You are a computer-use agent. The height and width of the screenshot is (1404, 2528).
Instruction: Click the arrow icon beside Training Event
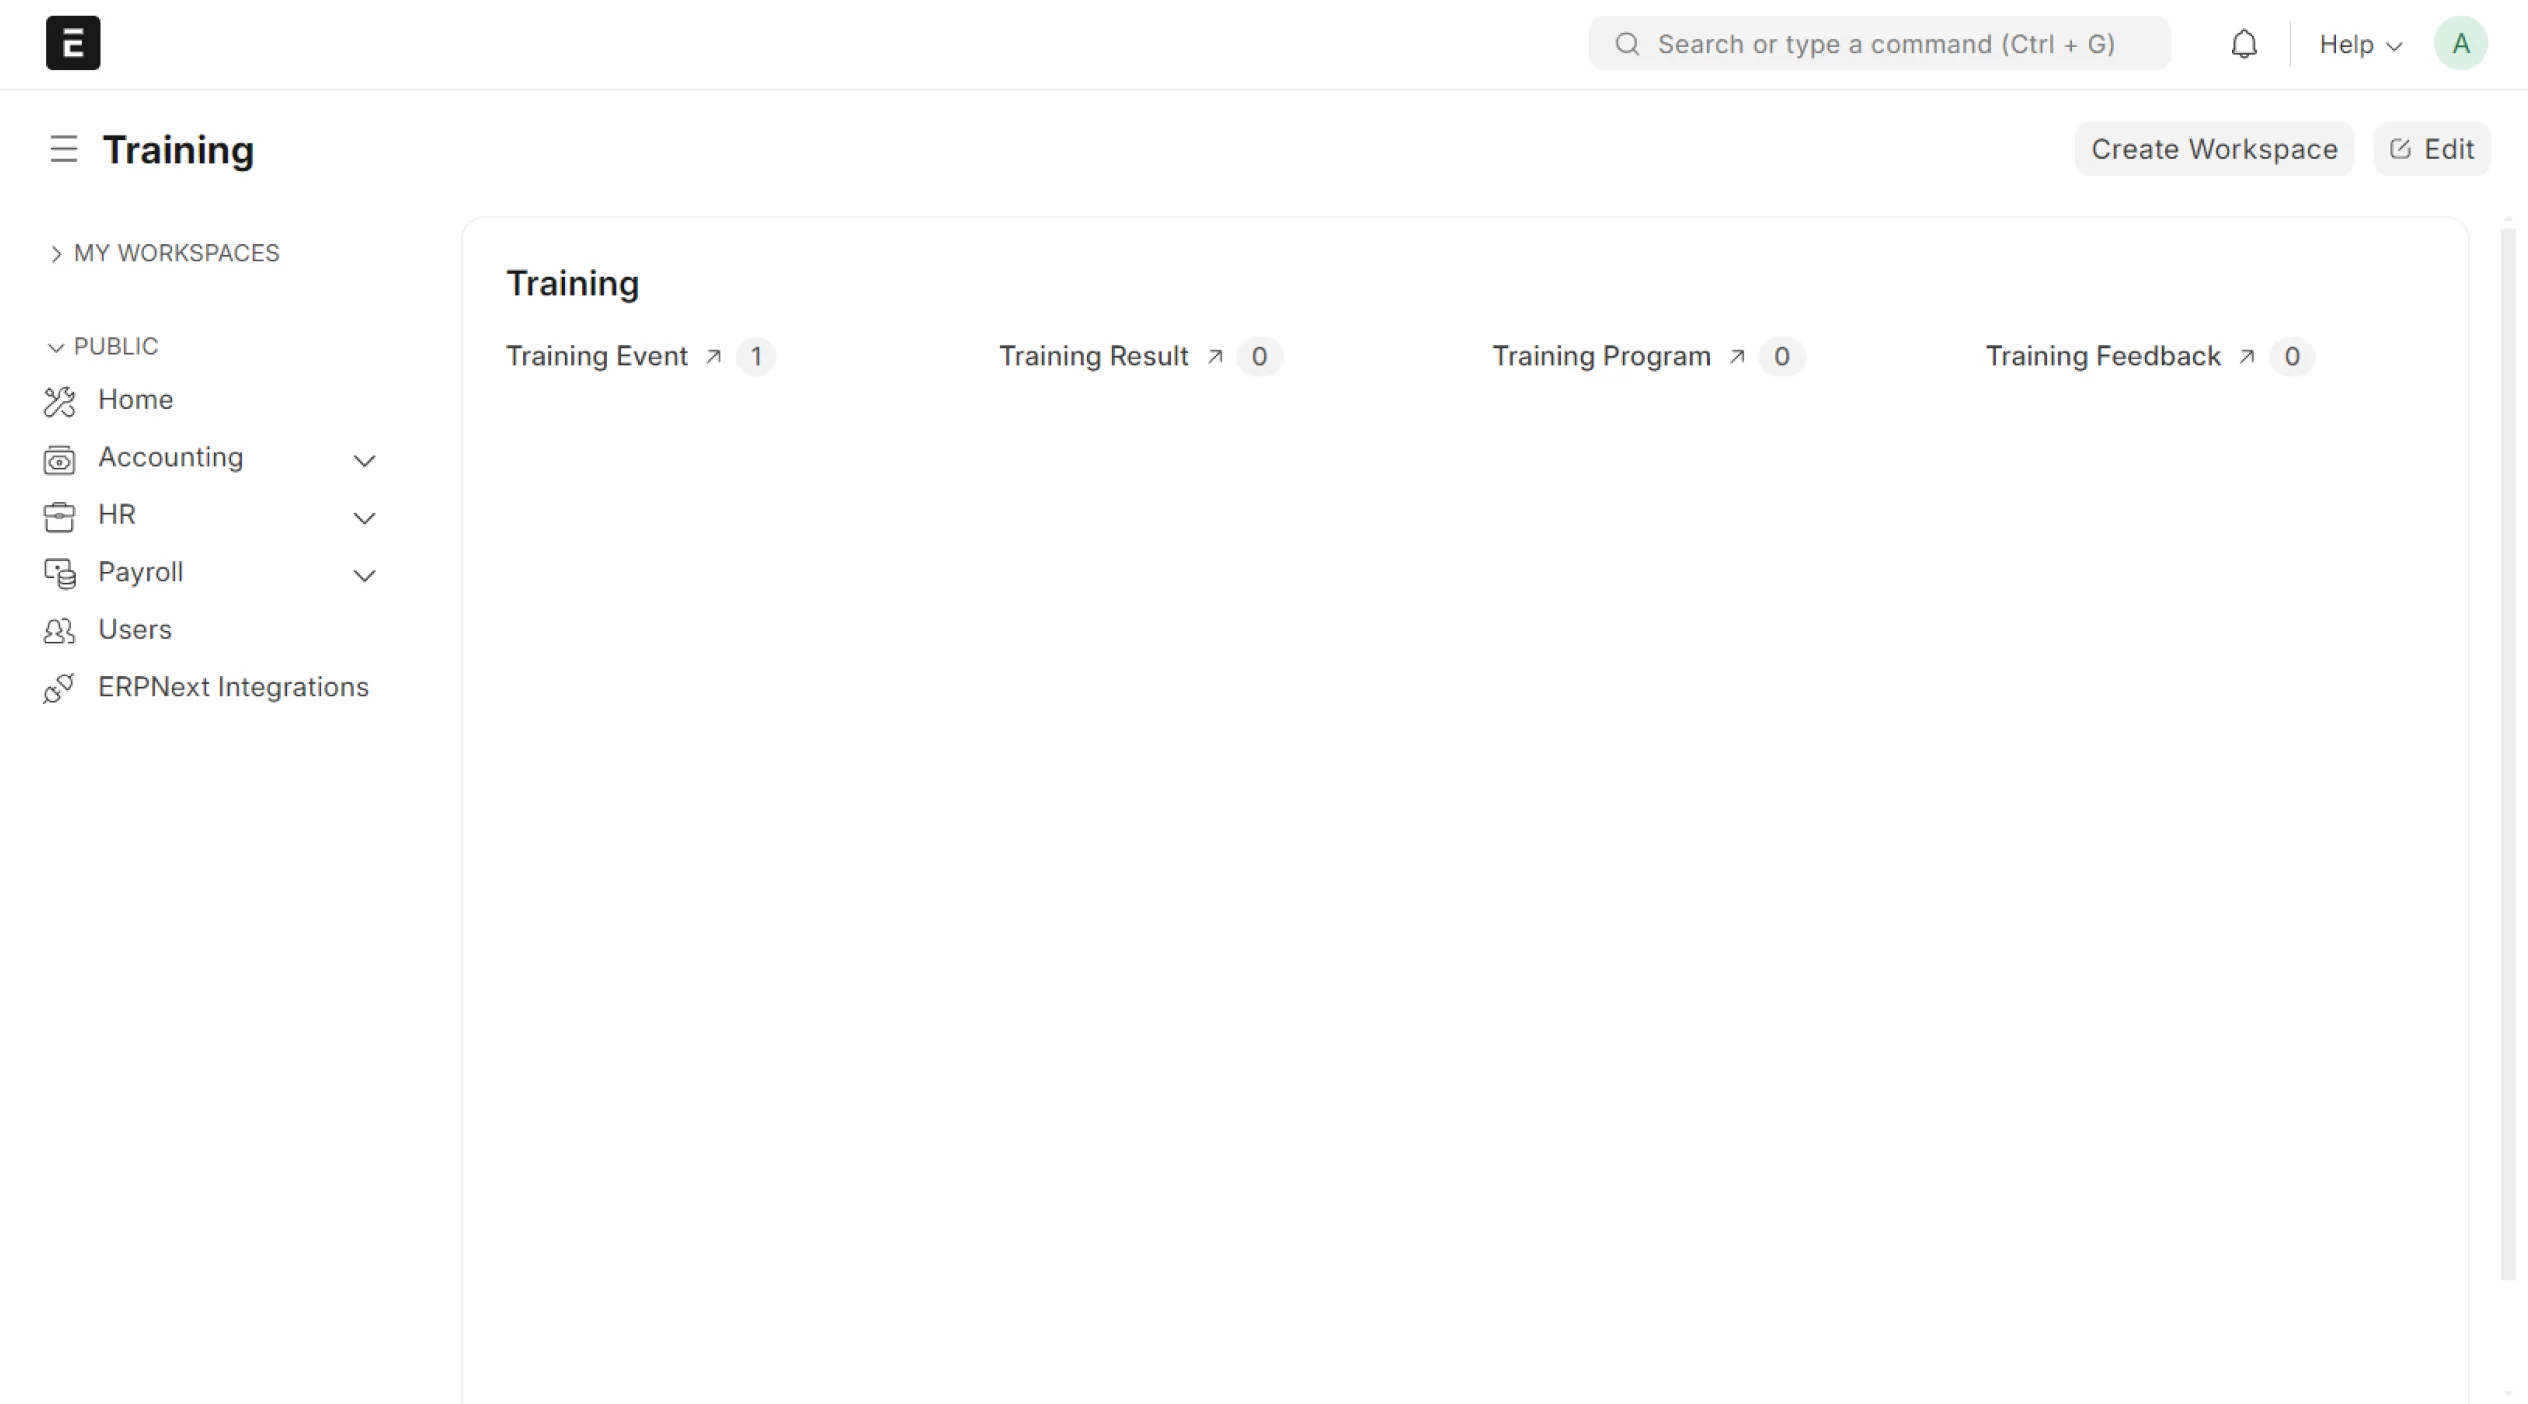713,356
